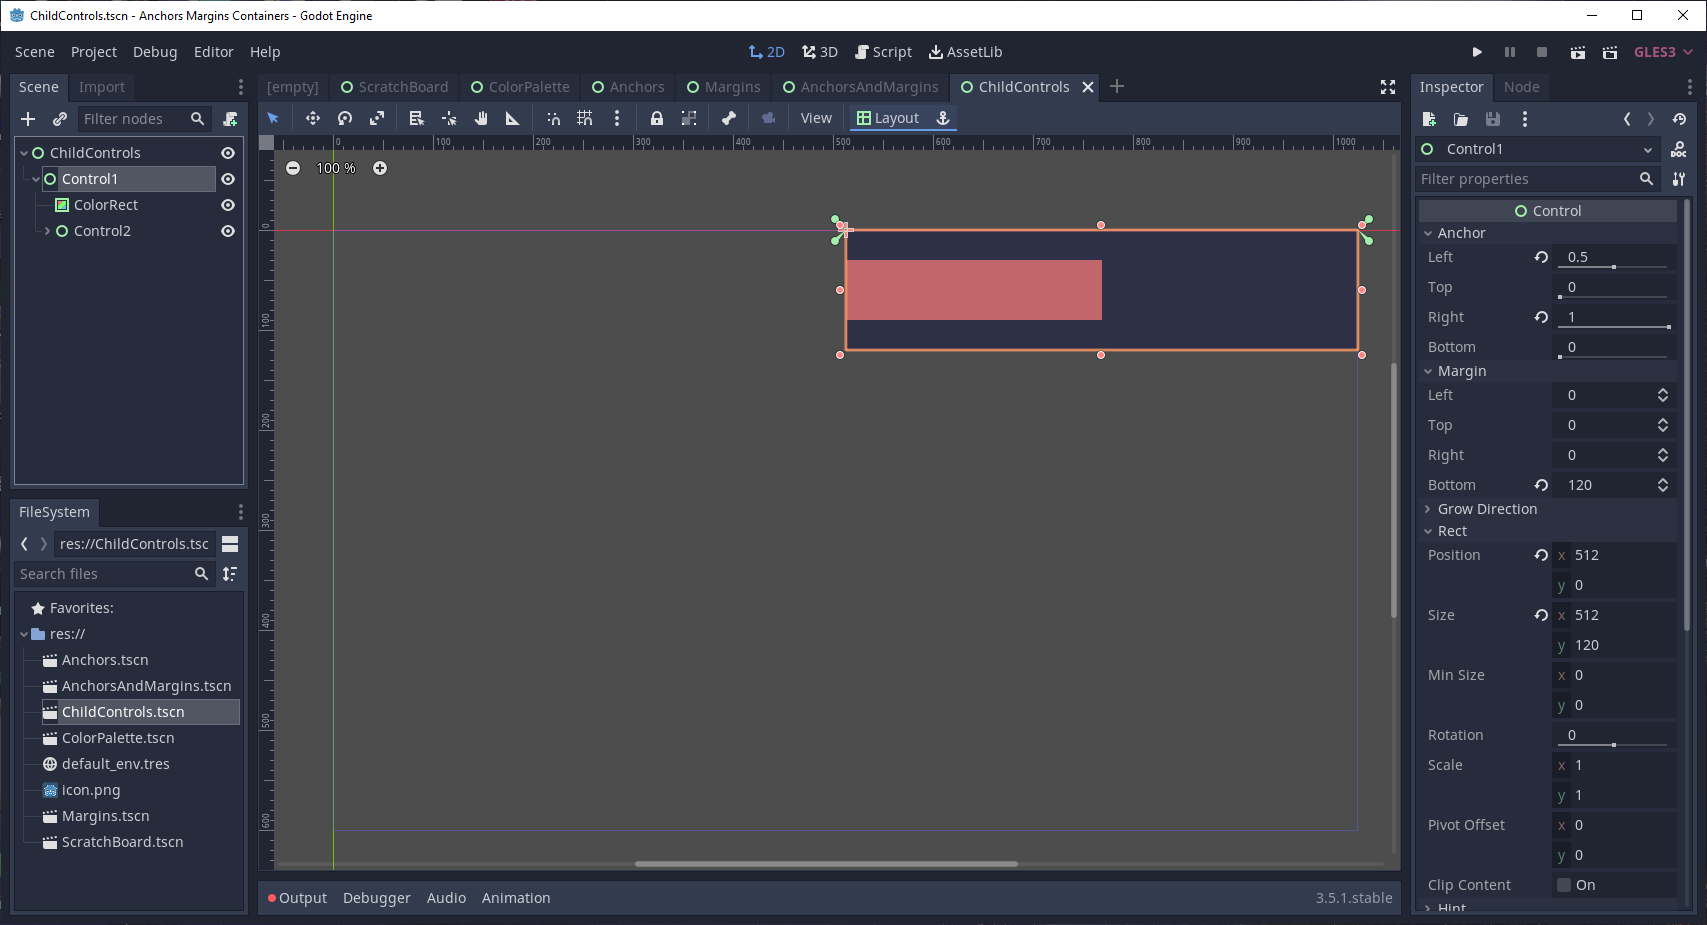Toggle visibility of the ColorRect node

[x=227, y=205]
